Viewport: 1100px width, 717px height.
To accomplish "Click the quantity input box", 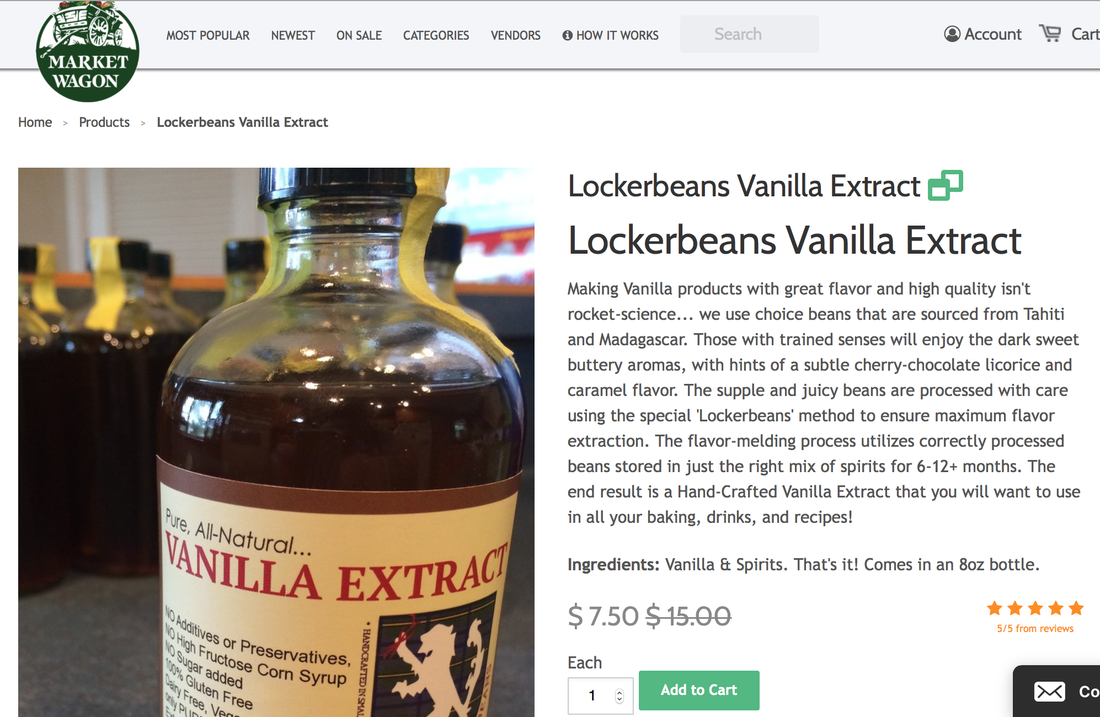I will click(x=600, y=695).
